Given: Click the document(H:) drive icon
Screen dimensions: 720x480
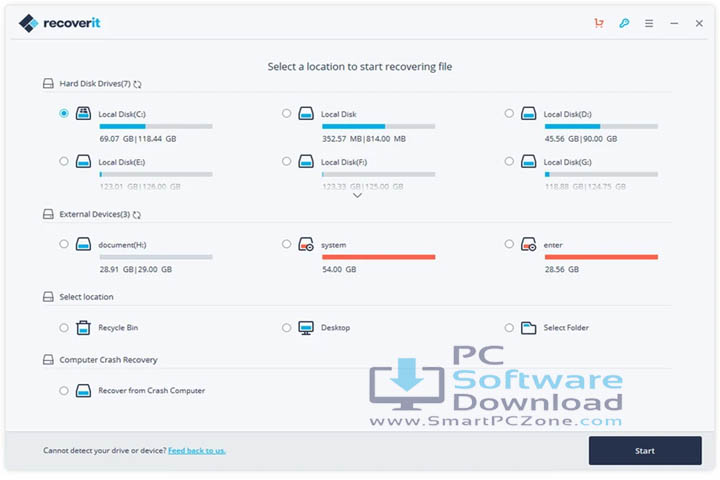Looking at the screenshot, I should (x=83, y=244).
